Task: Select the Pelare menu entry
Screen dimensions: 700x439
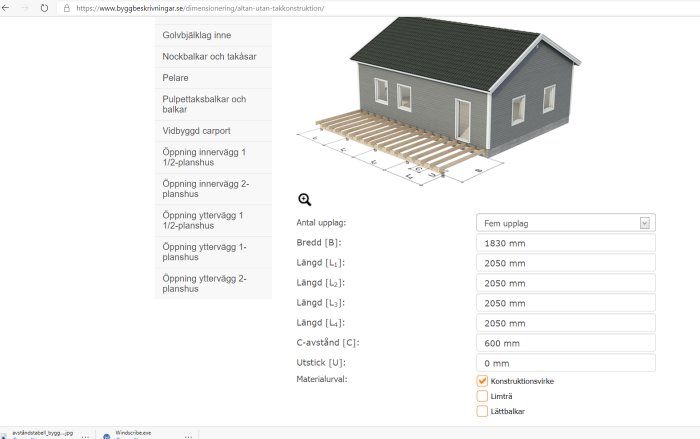Action: tap(213, 78)
